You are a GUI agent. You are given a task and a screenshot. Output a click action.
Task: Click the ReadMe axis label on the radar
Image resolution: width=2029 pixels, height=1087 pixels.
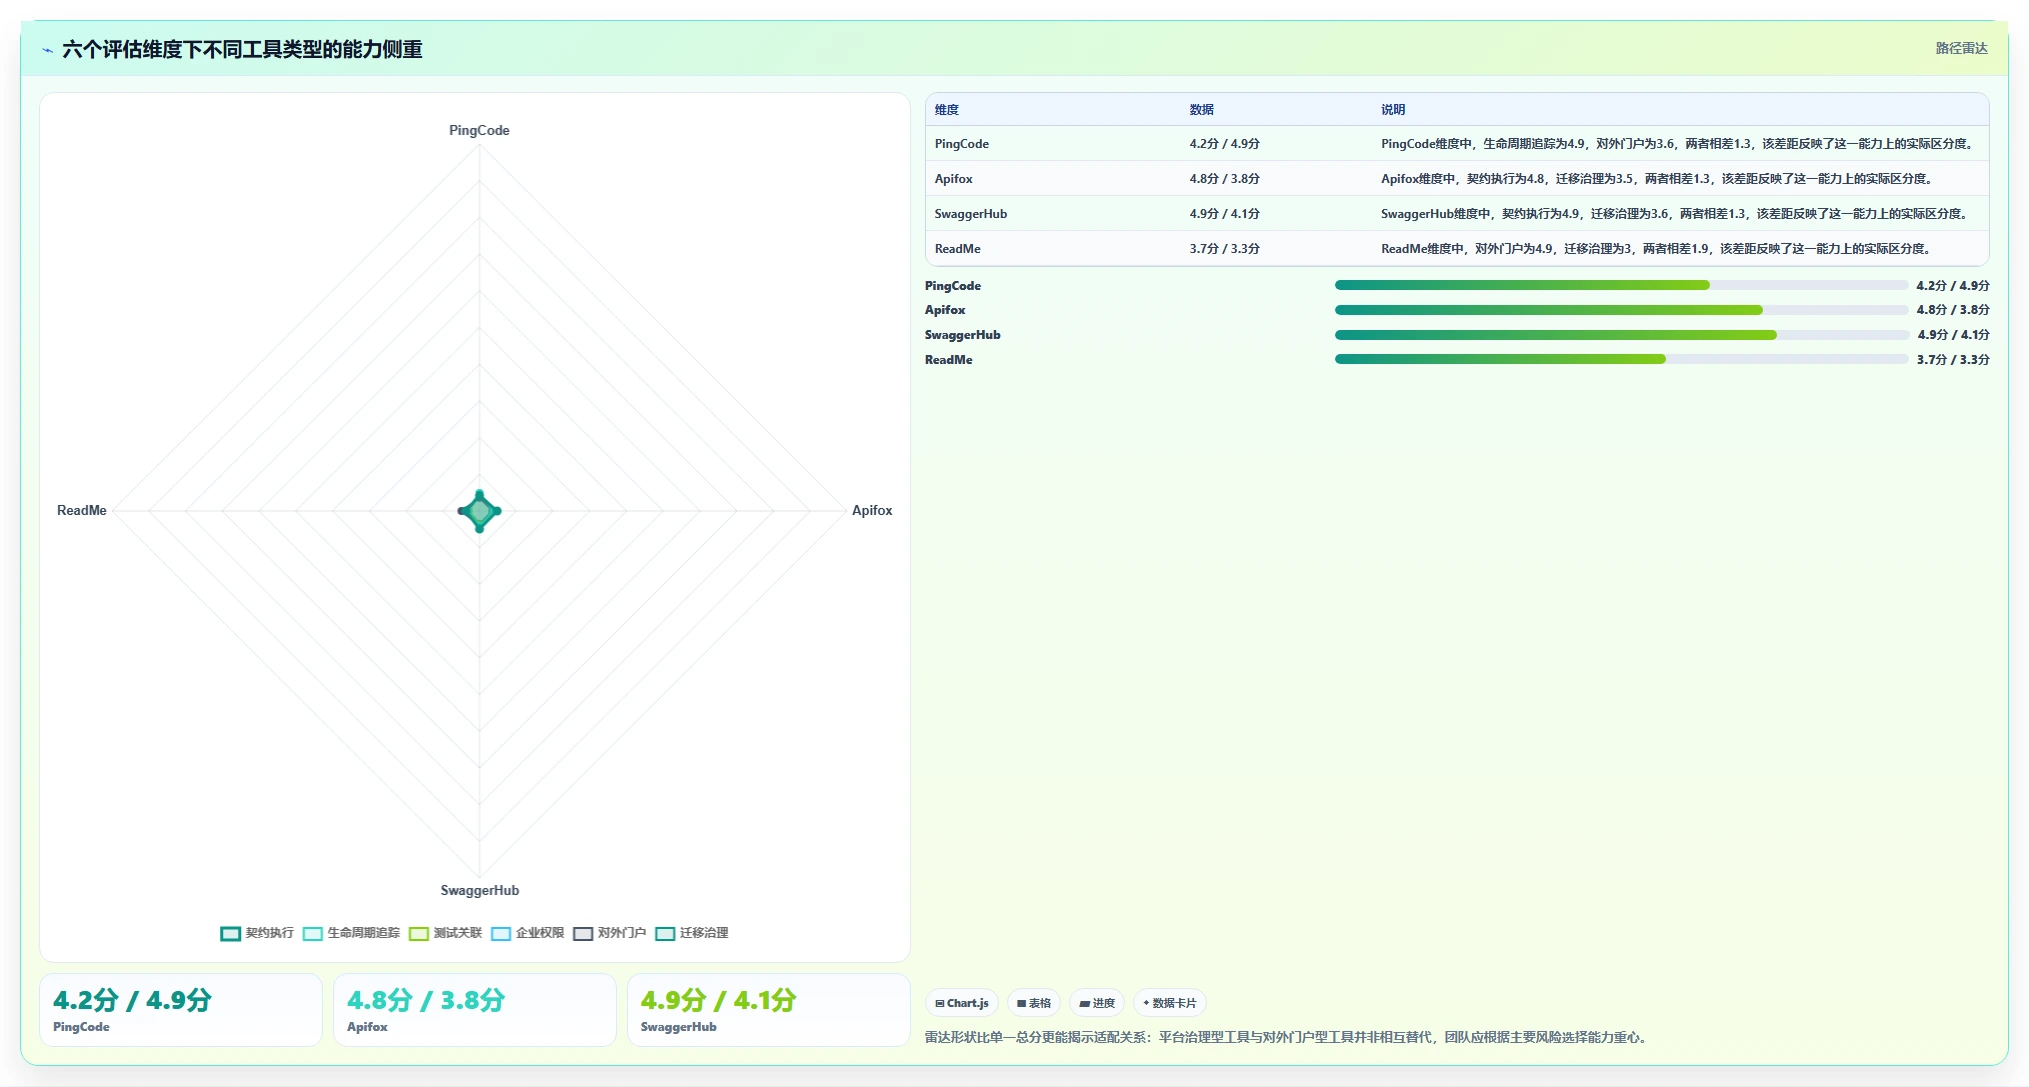[x=82, y=511]
